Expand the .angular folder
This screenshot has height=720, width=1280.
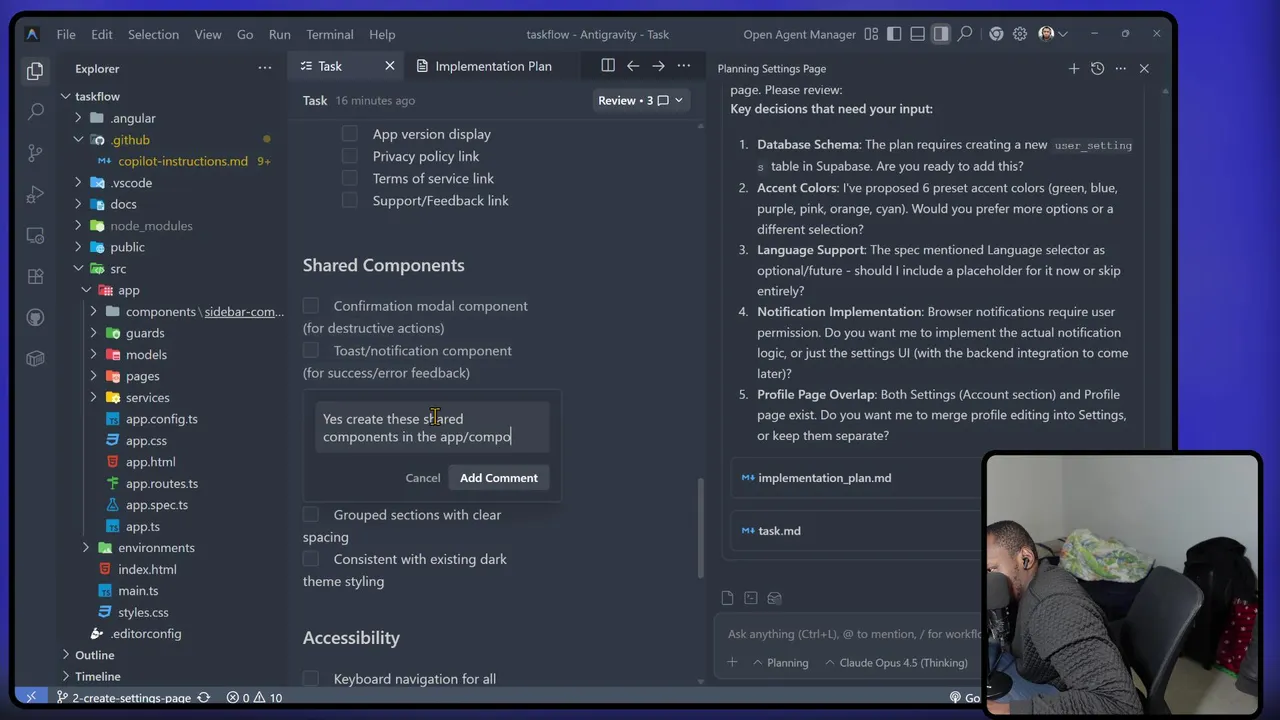[78, 118]
